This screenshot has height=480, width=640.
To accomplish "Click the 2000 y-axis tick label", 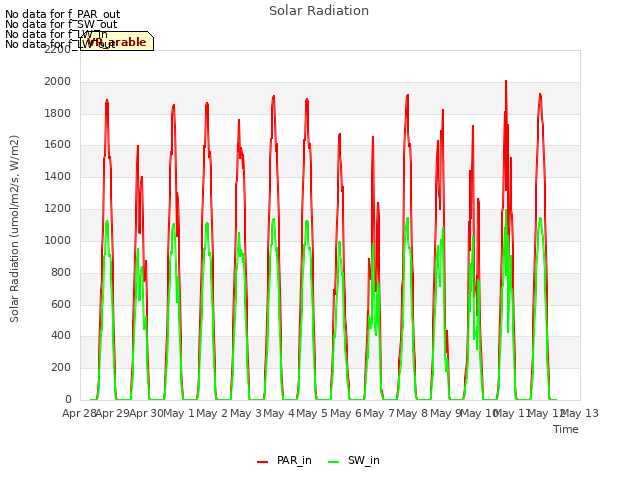I will tap(58, 82).
